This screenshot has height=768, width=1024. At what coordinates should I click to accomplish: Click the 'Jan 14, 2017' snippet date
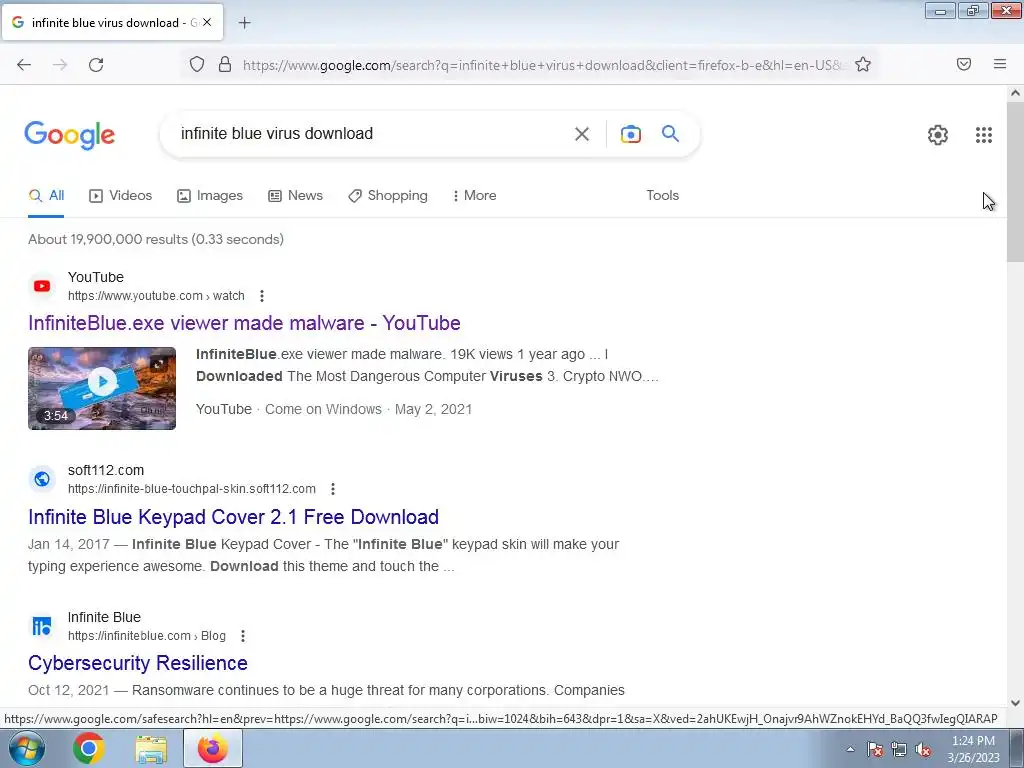(x=69, y=545)
